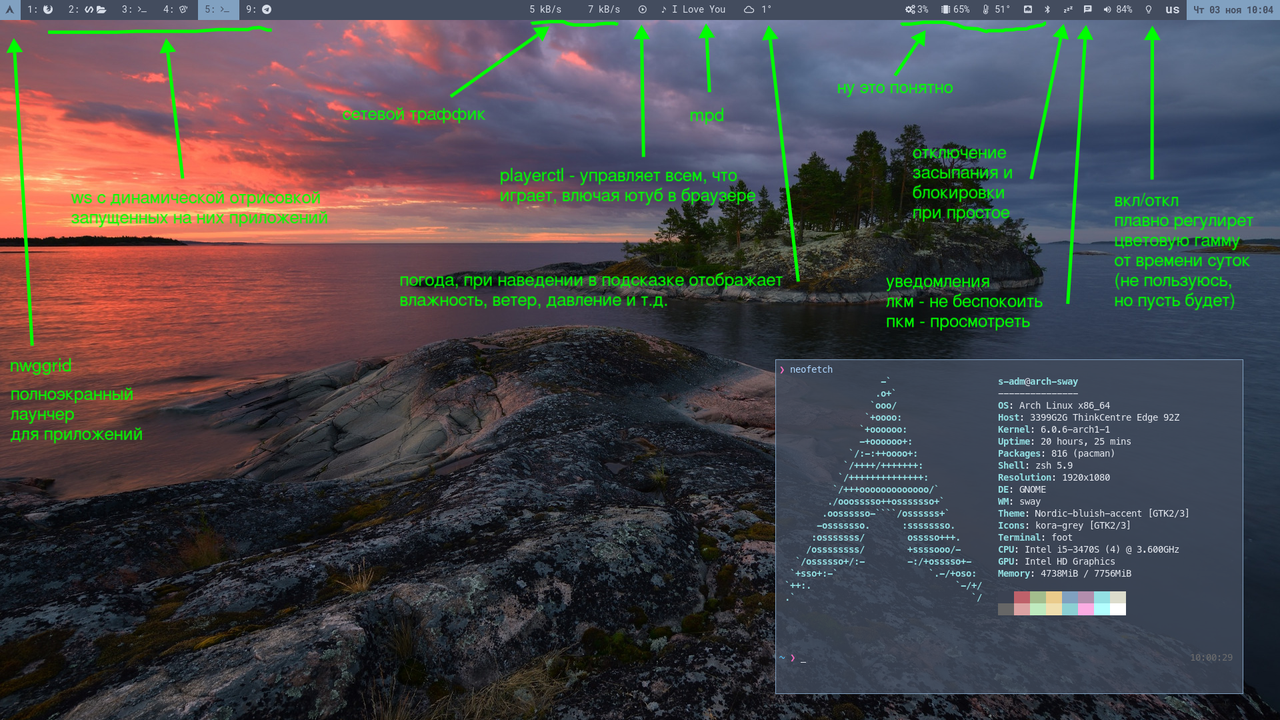Click the Host: ThinkCentre Edge 92Z line

click(1089, 418)
